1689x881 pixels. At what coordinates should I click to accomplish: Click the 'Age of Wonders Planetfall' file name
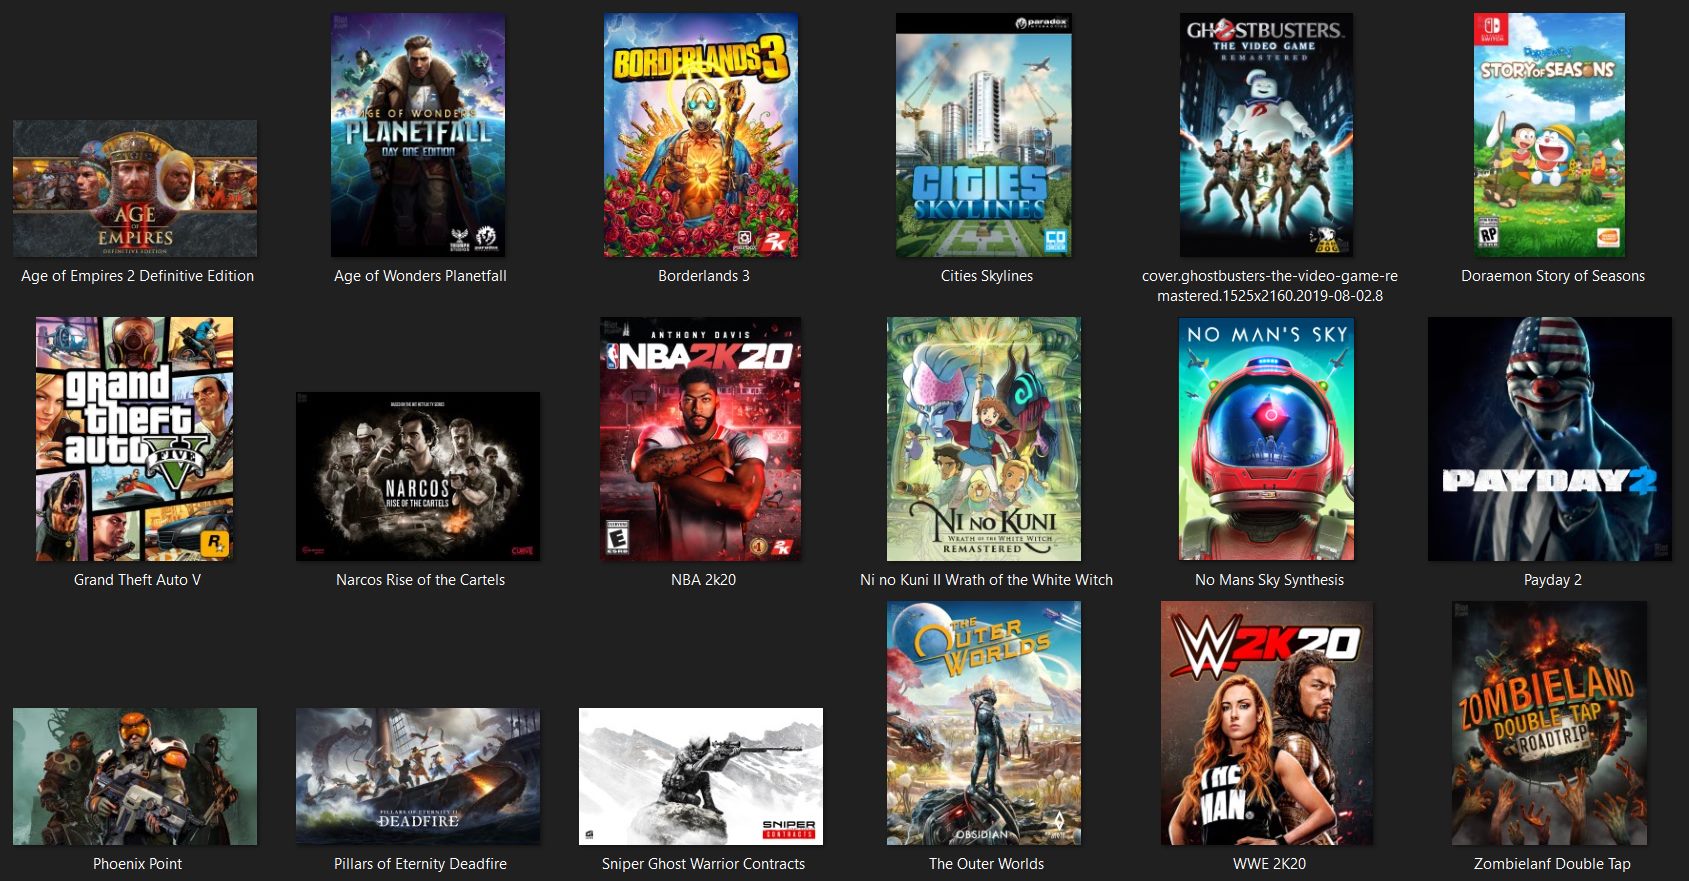pos(420,276)
